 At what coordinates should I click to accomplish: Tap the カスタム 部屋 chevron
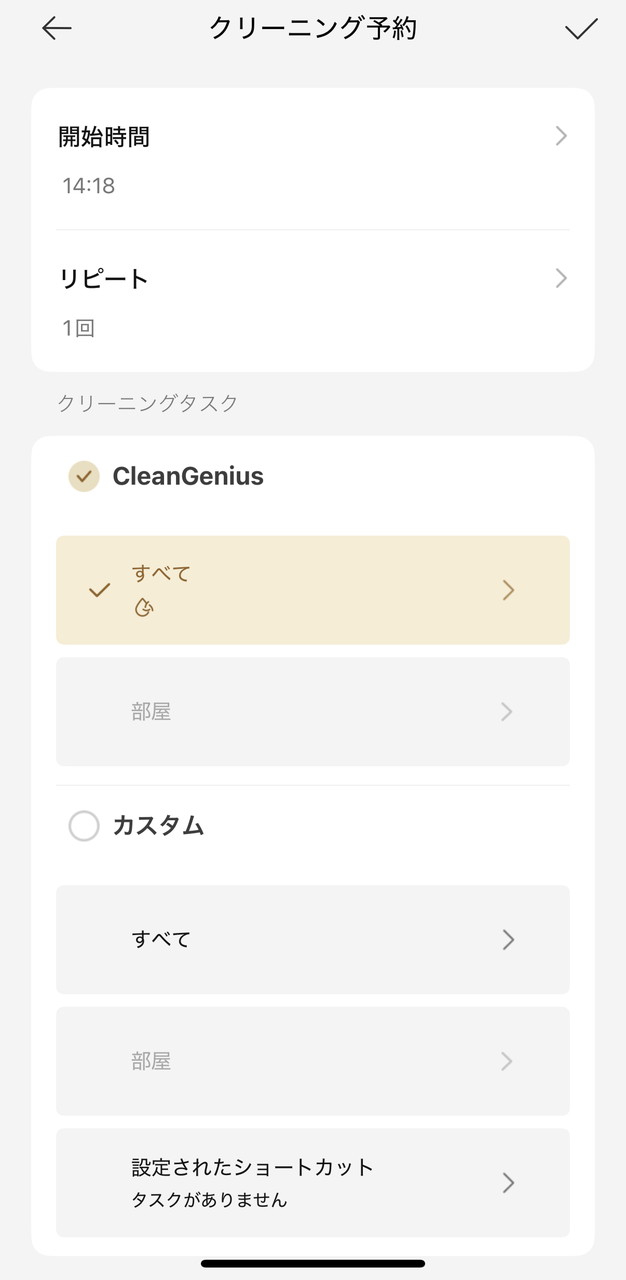coord(507,1061)
